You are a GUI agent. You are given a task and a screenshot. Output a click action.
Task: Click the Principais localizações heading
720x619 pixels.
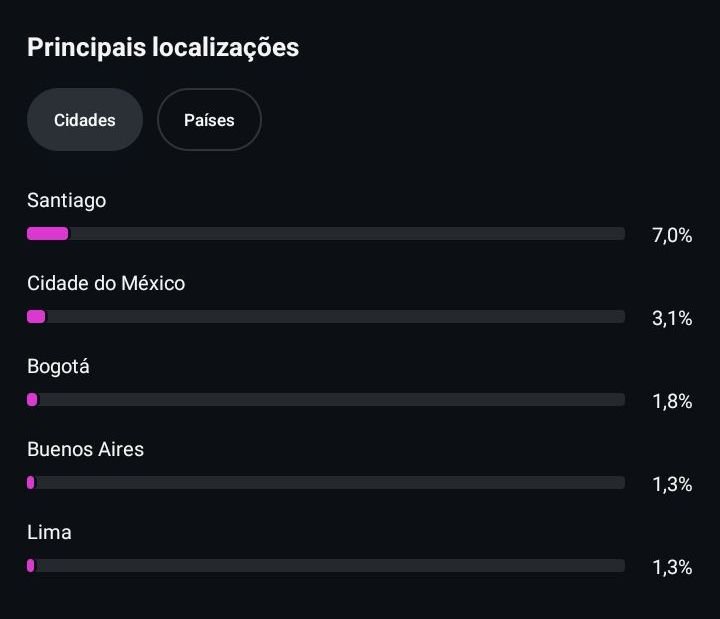pos(163,47)
